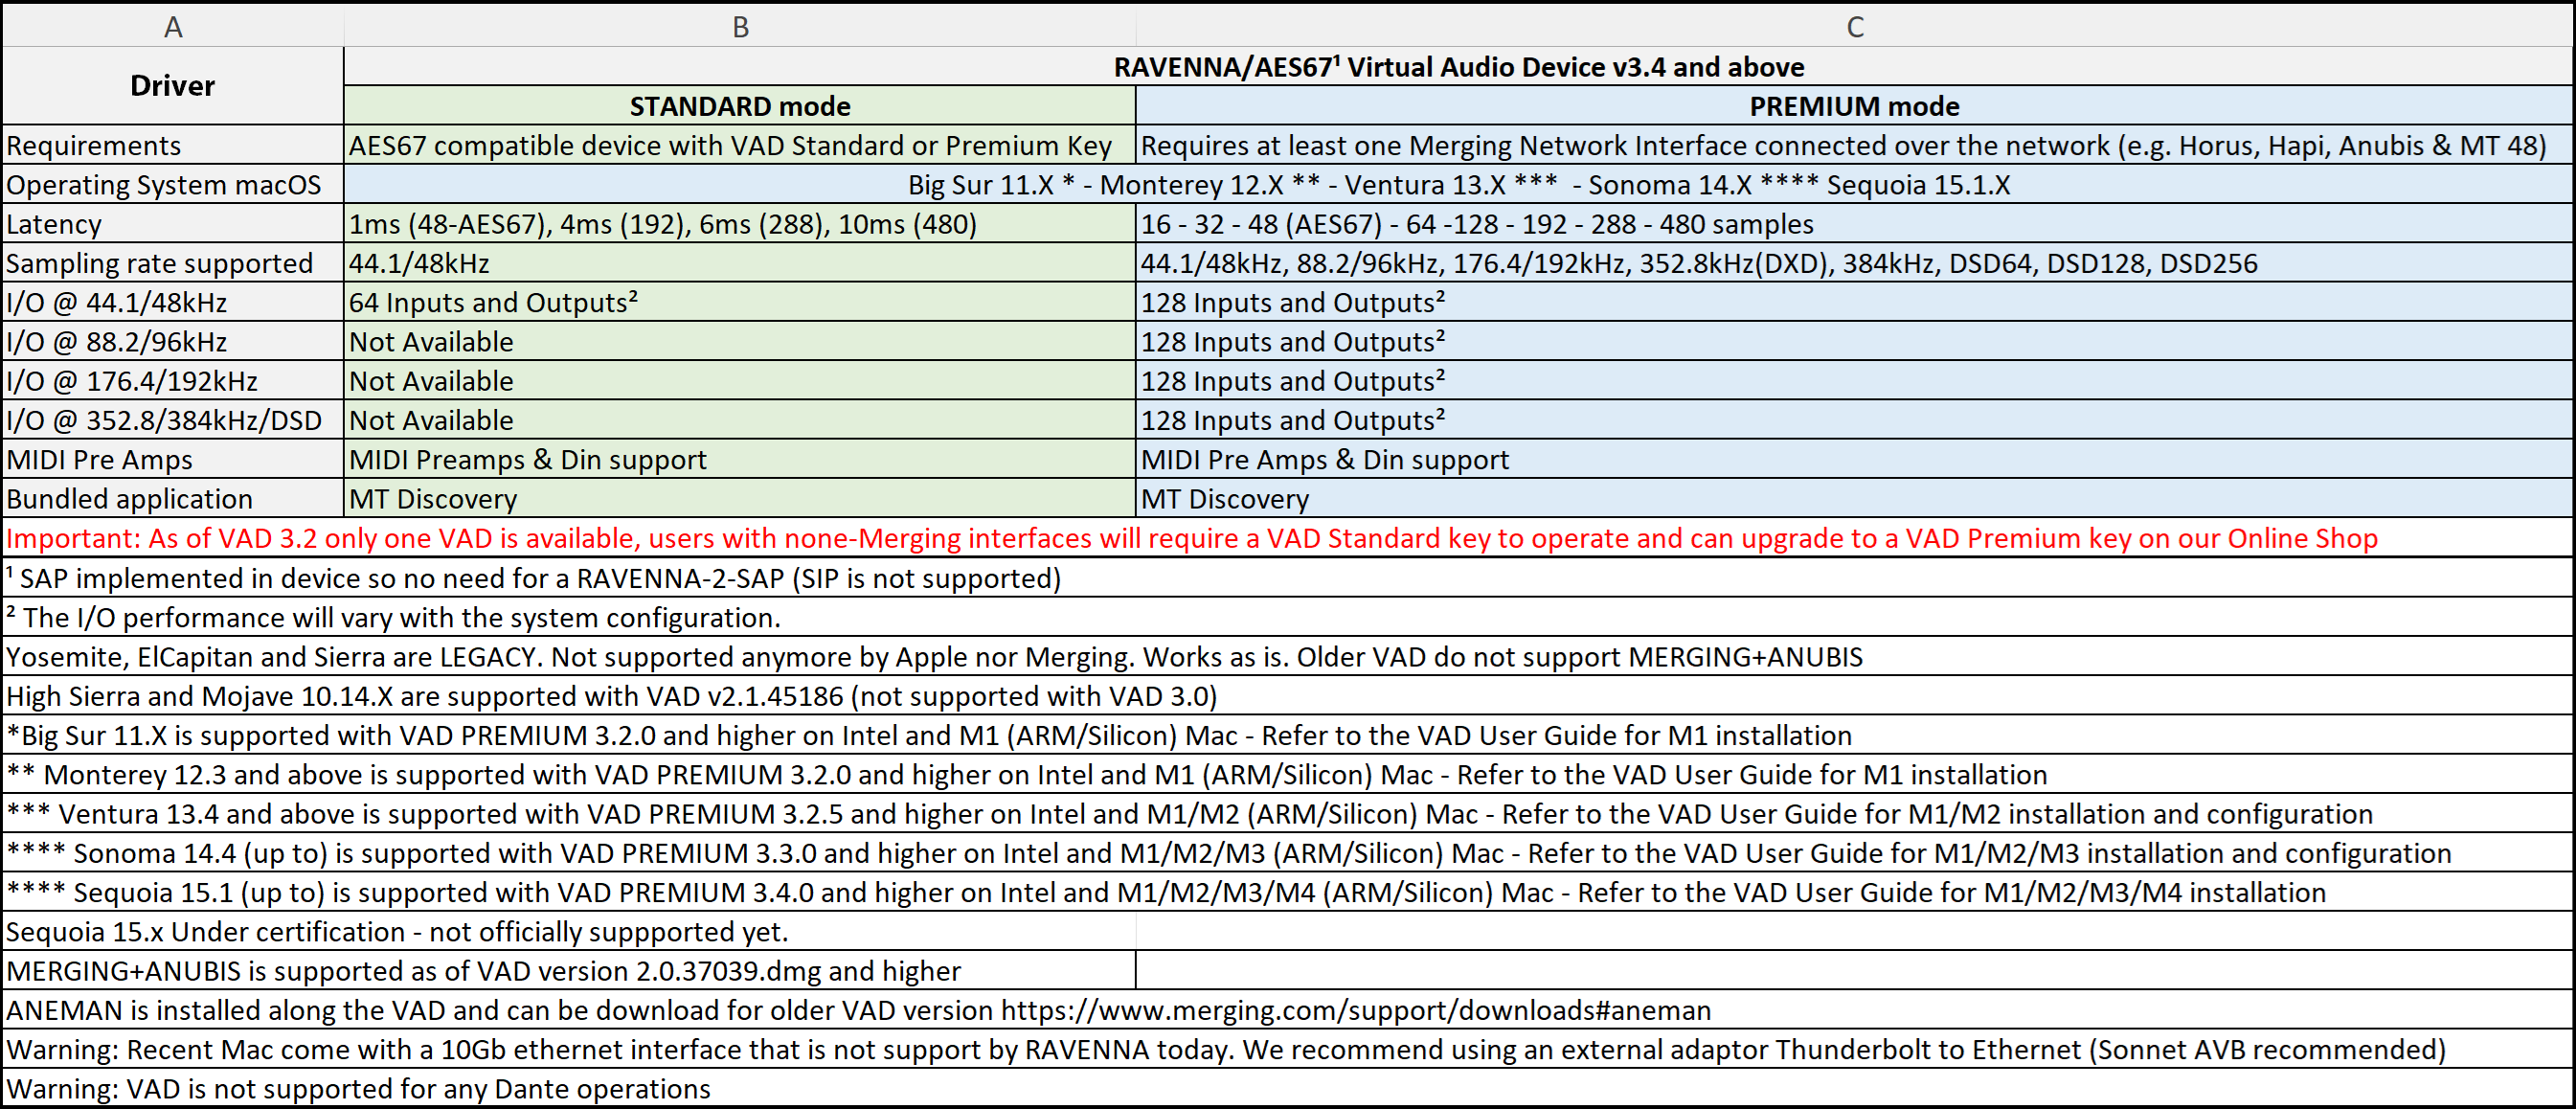Click the MIDI Pre Amps row label
The image size is (2576, 1109).
(173, 459)
